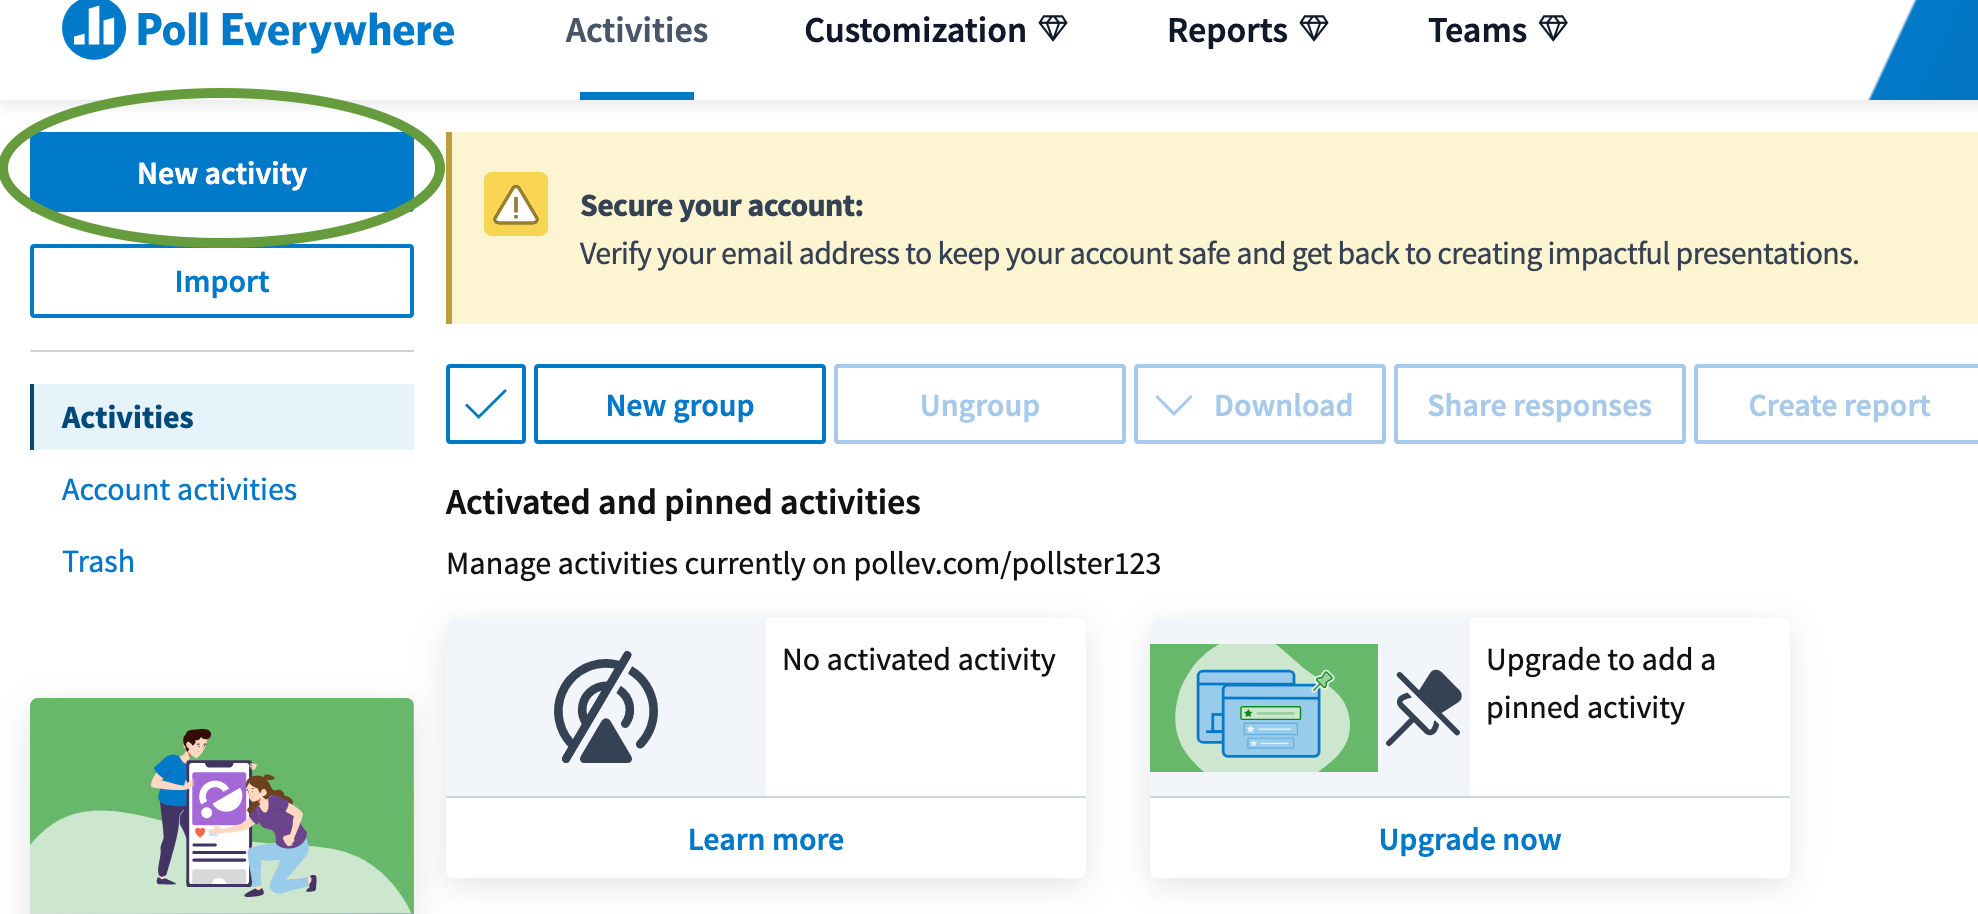
Task: Toggle the select-all activities checkbox
Action: pyautogui.click(x=486, y=404)
